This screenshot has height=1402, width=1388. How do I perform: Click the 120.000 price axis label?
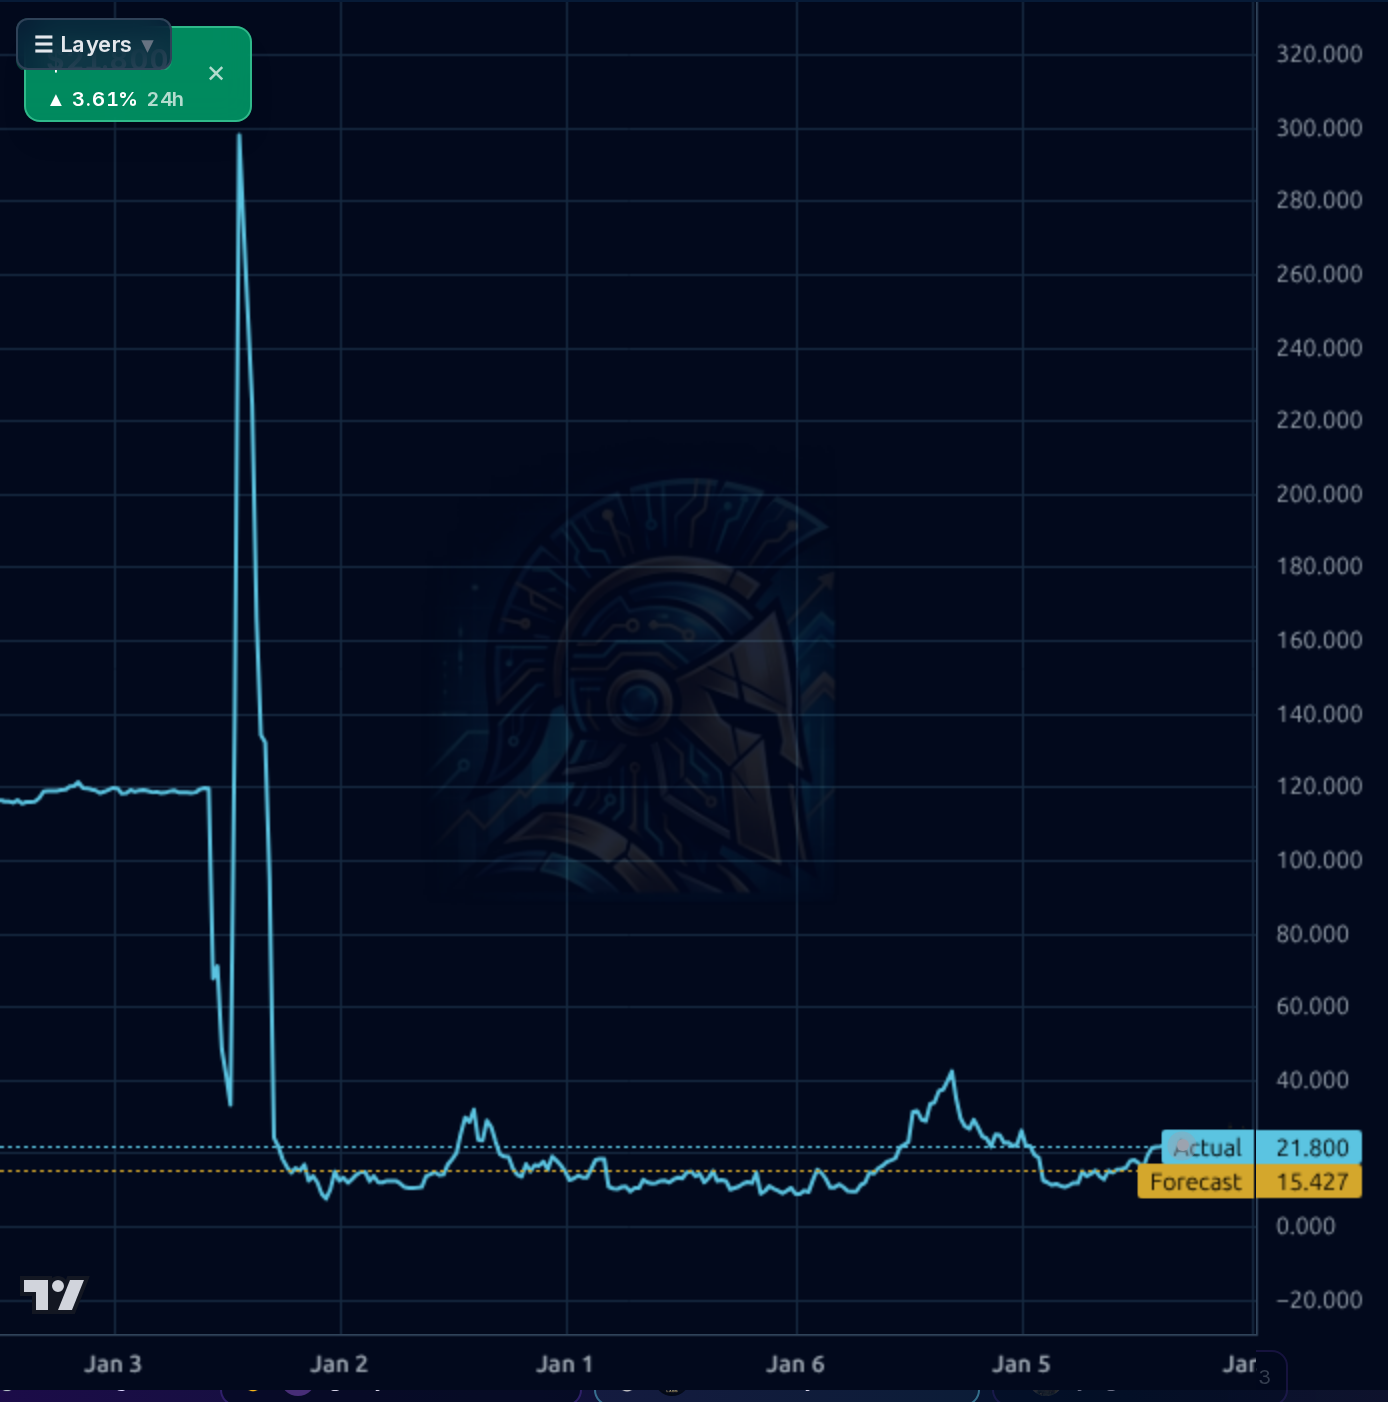coord(1319,786)
